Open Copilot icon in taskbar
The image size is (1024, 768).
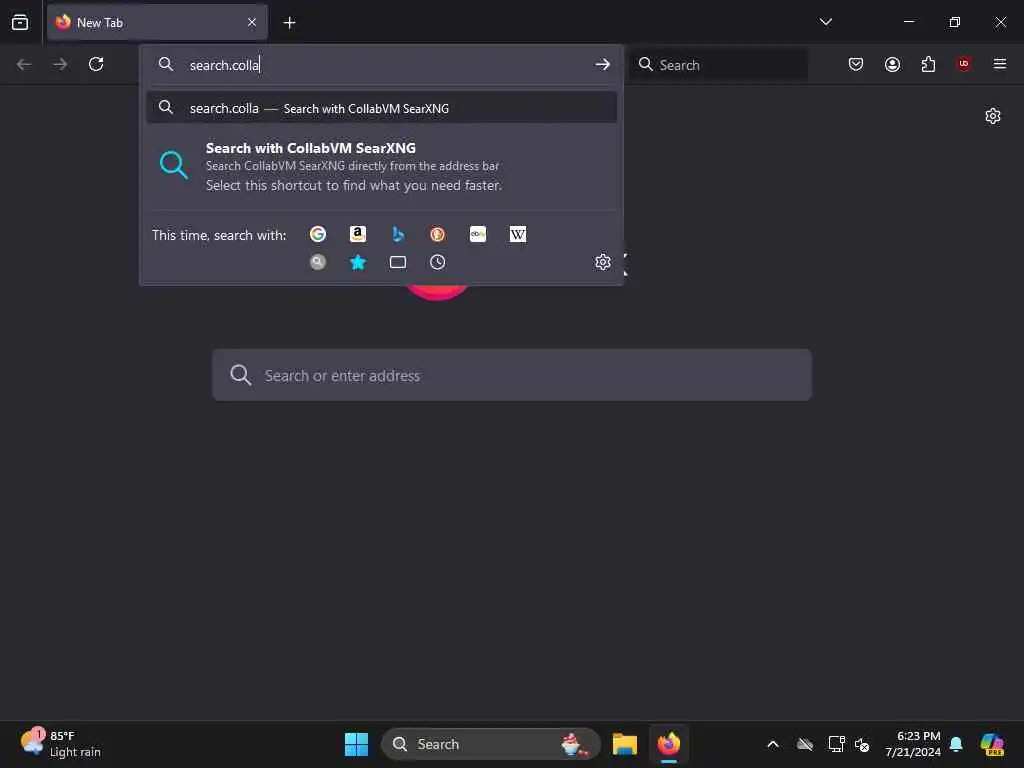(992, 744)
